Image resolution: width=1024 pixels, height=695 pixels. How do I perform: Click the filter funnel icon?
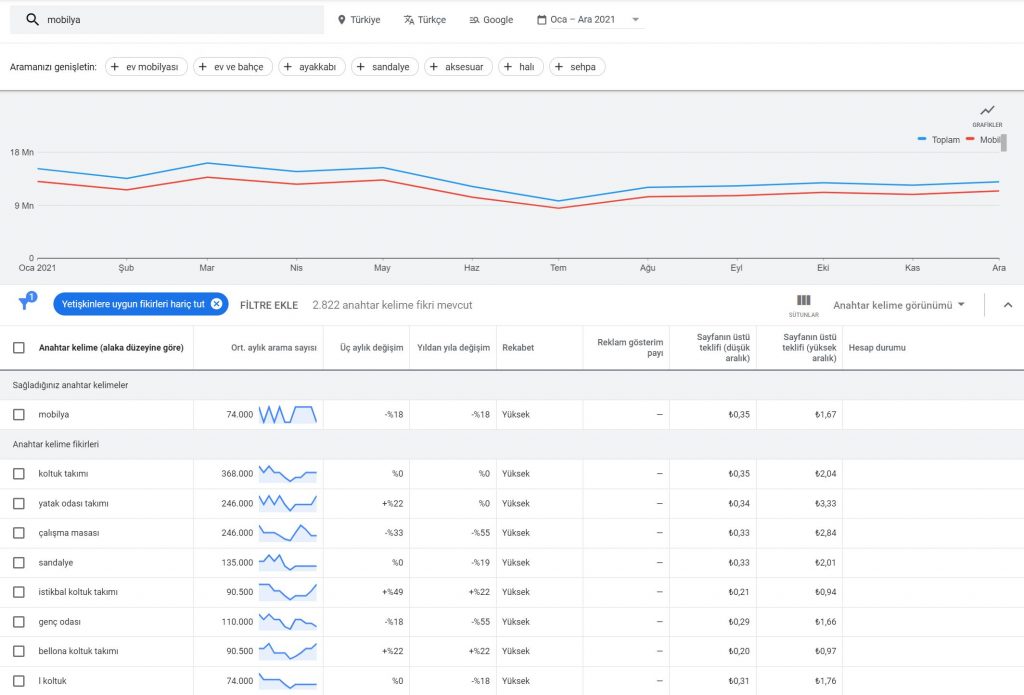(x=26, y=301)
